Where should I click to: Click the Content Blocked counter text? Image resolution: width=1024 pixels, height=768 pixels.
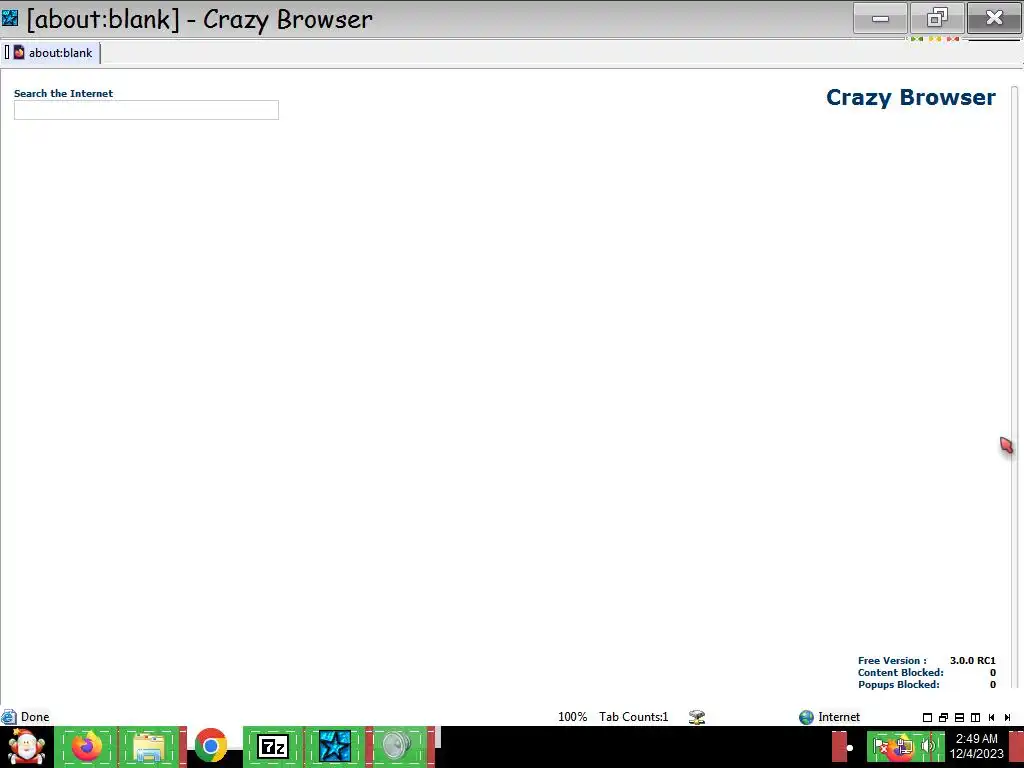927,673
